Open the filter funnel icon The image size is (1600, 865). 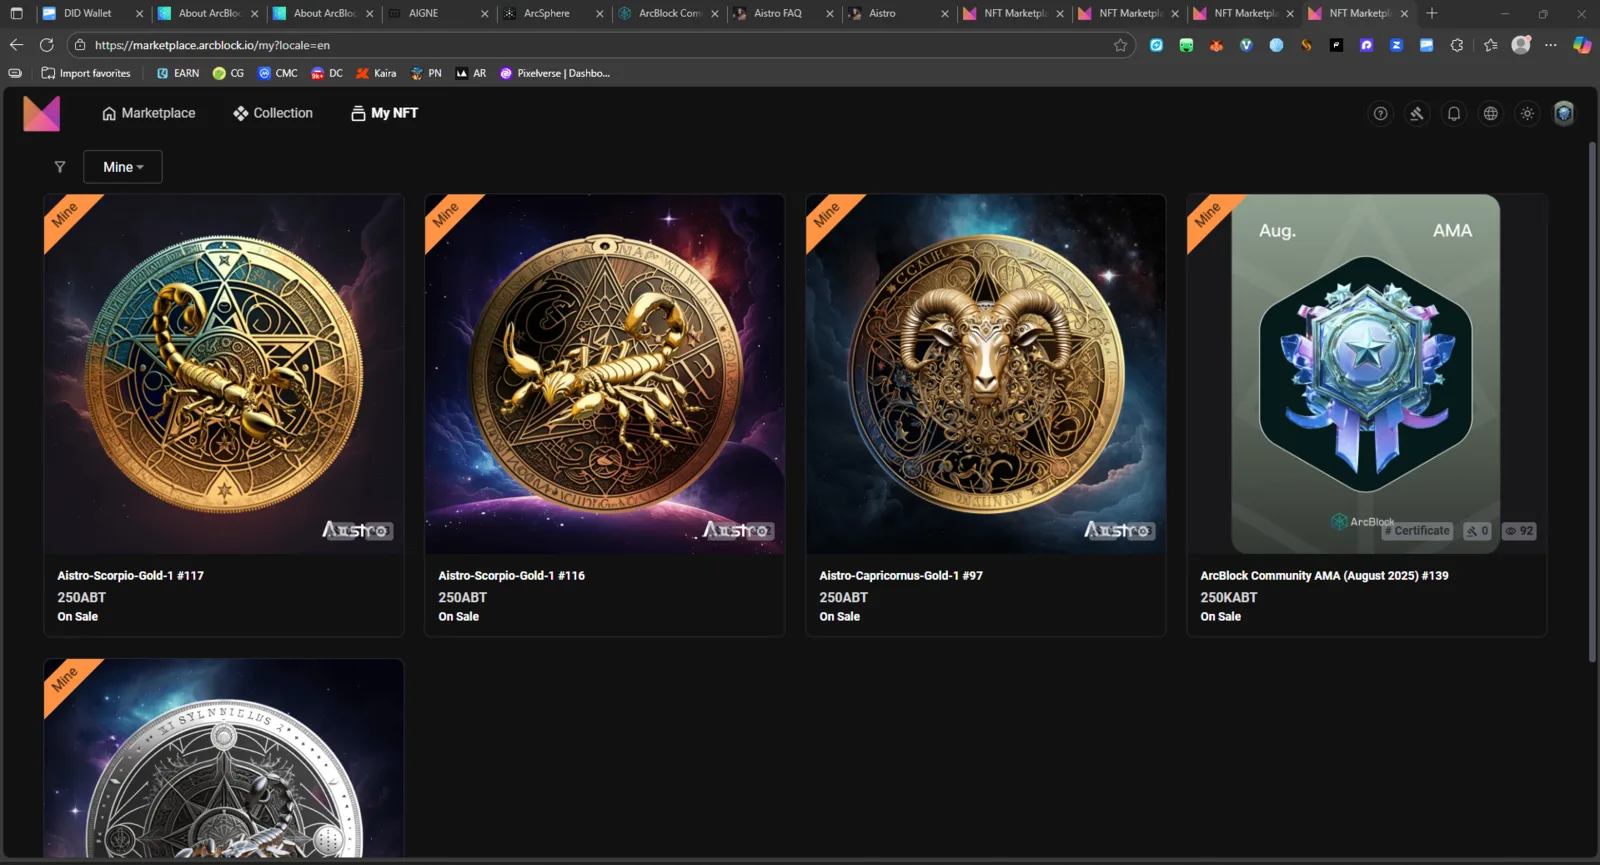60,167
